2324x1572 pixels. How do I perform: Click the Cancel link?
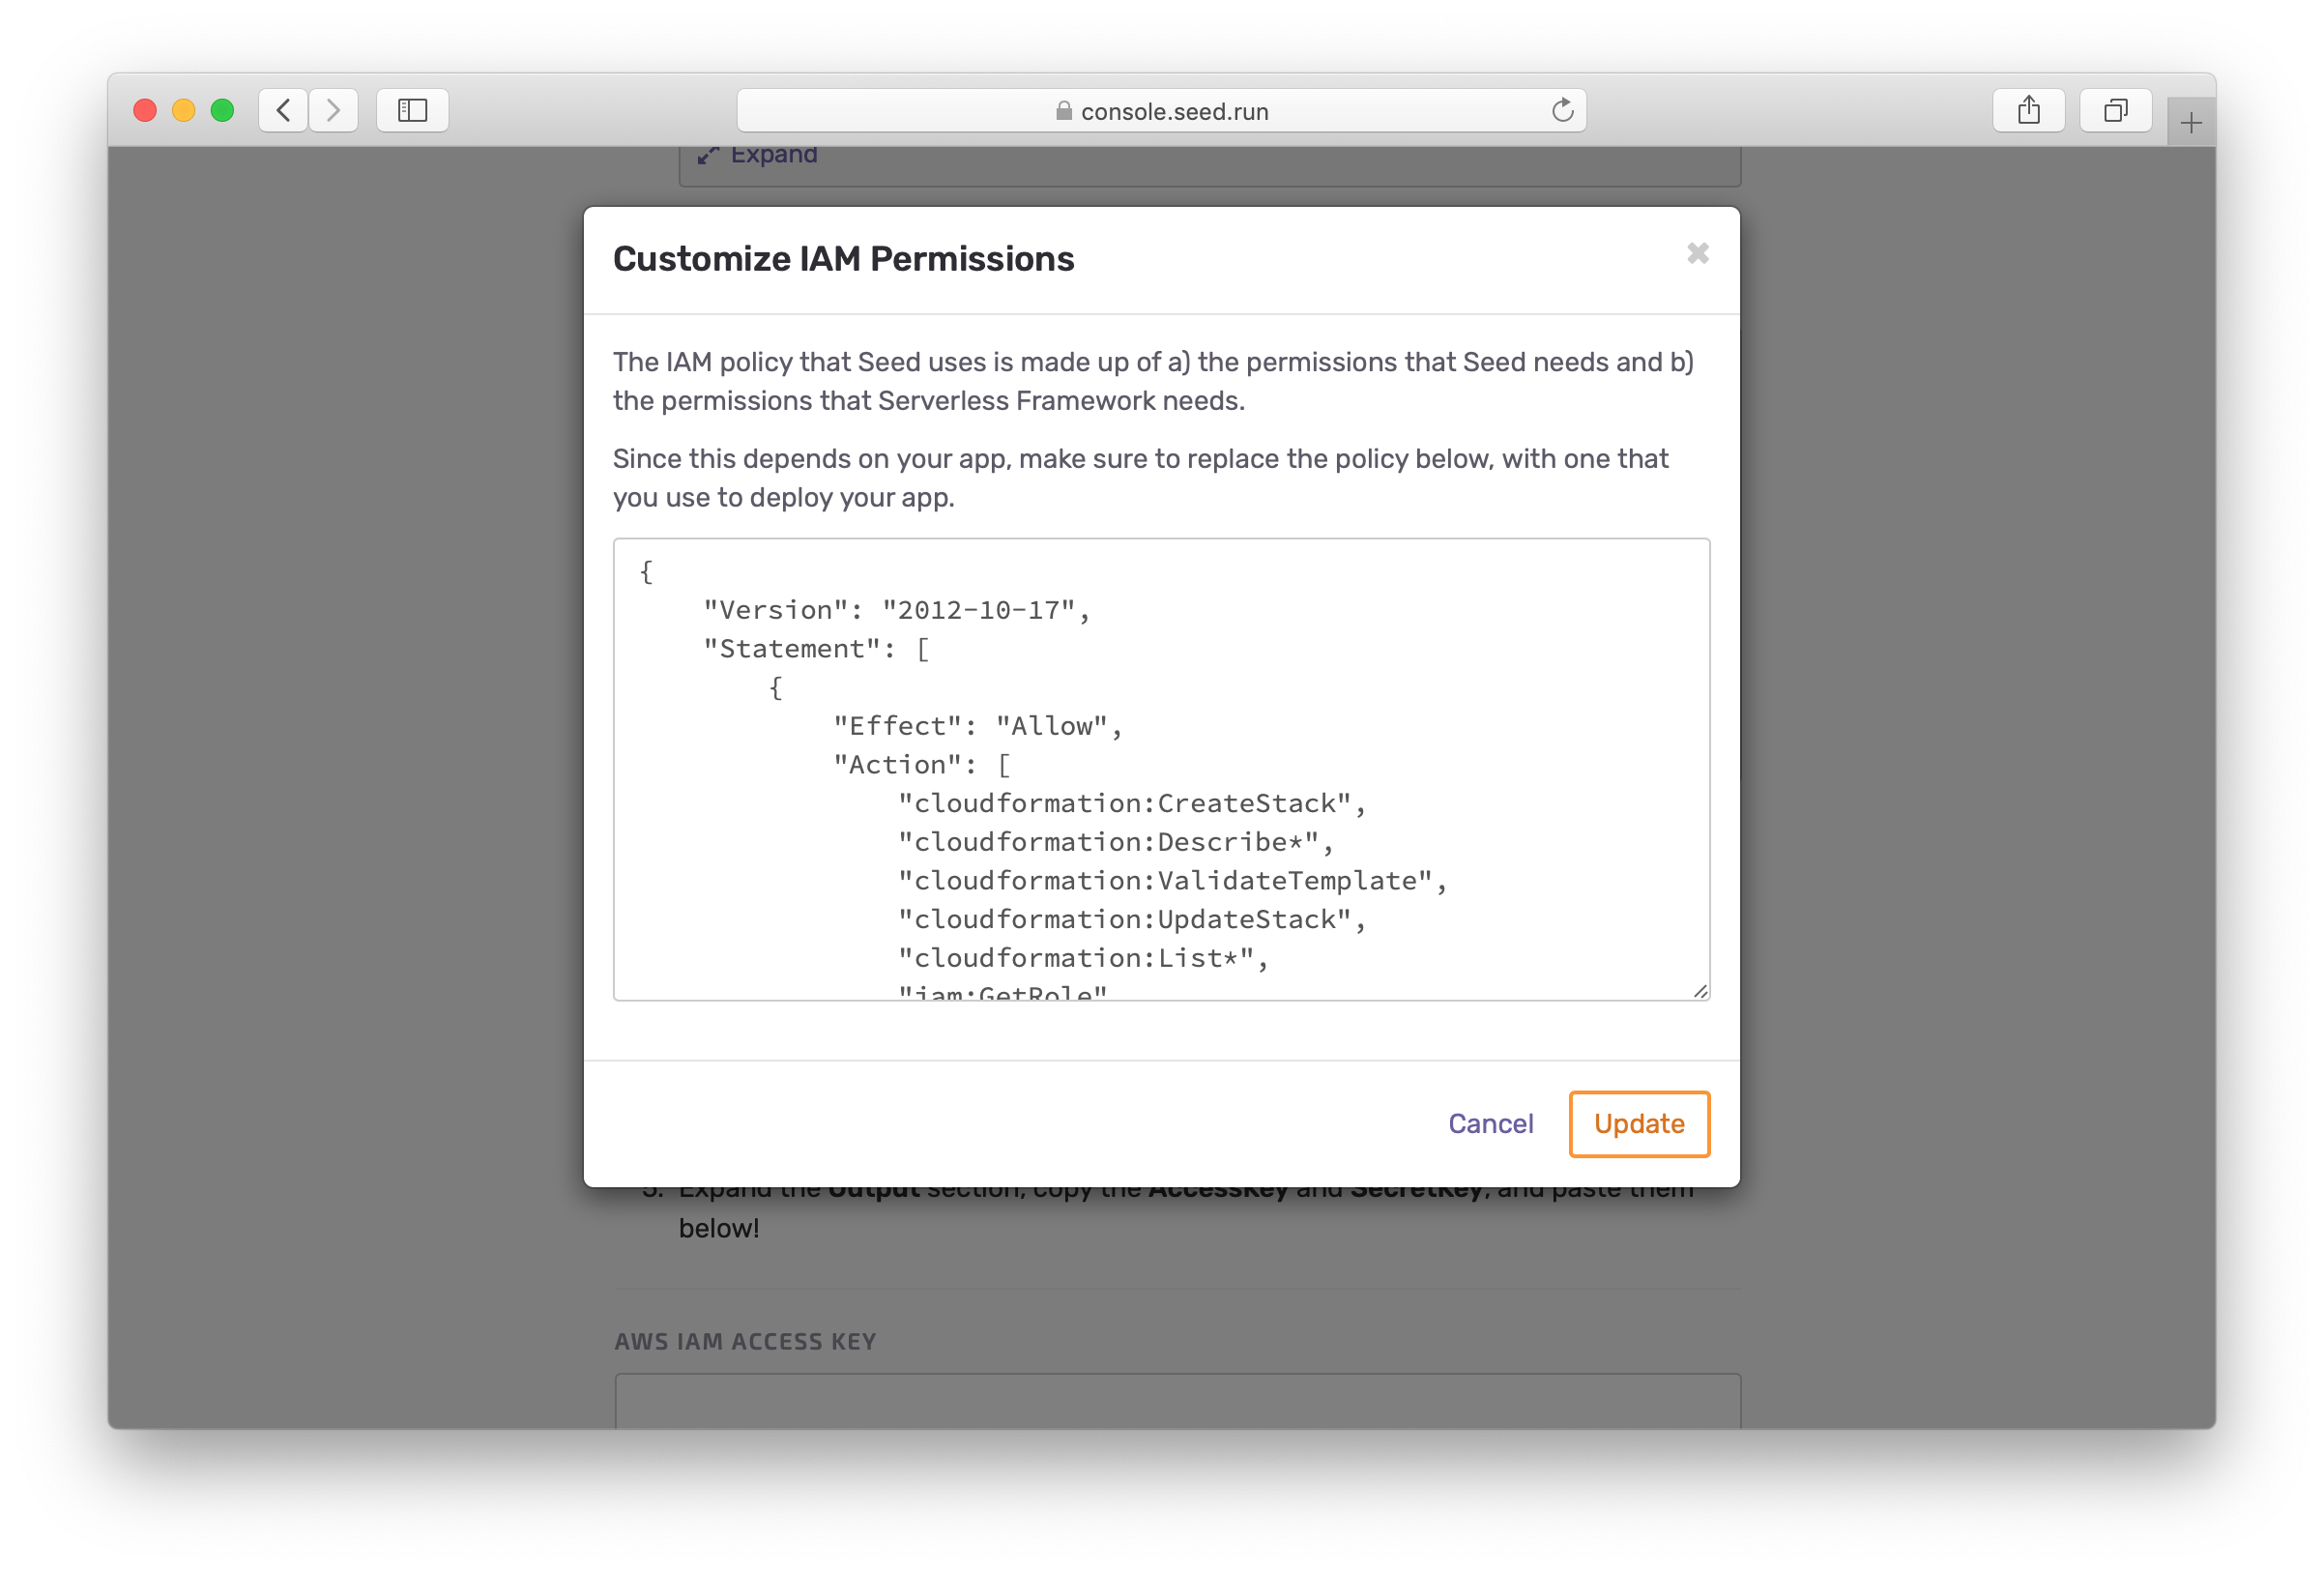tap(1490, 1123)
